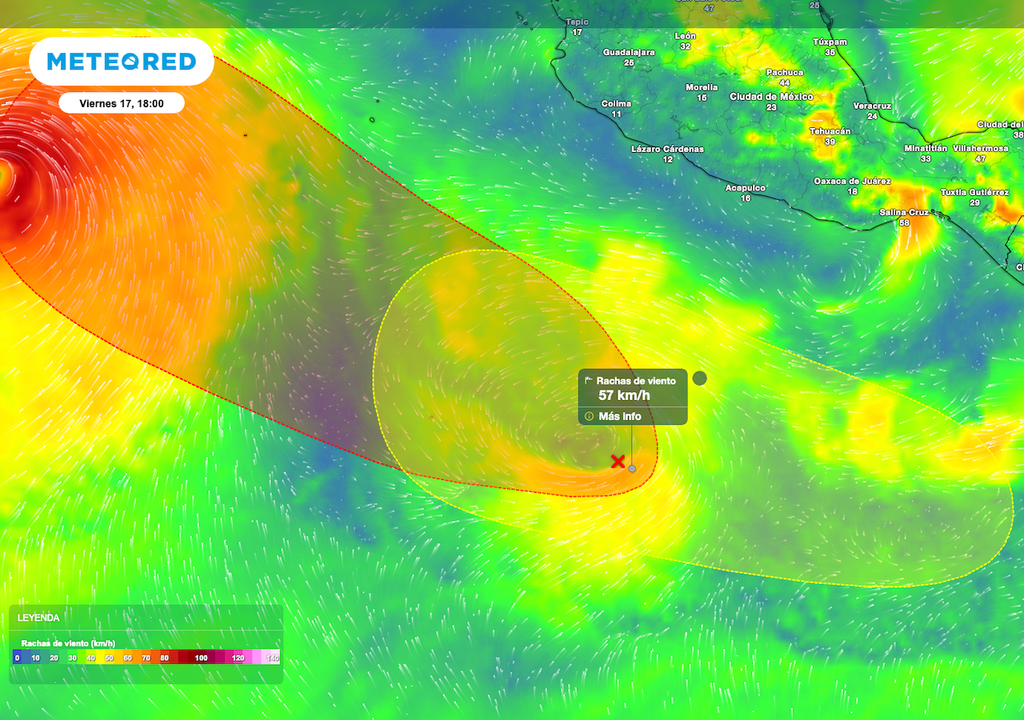This screenshot has height=720, width=1024.
Task: Click the small grey pin point below the tooltip
Action: click(x=632, y=468)
